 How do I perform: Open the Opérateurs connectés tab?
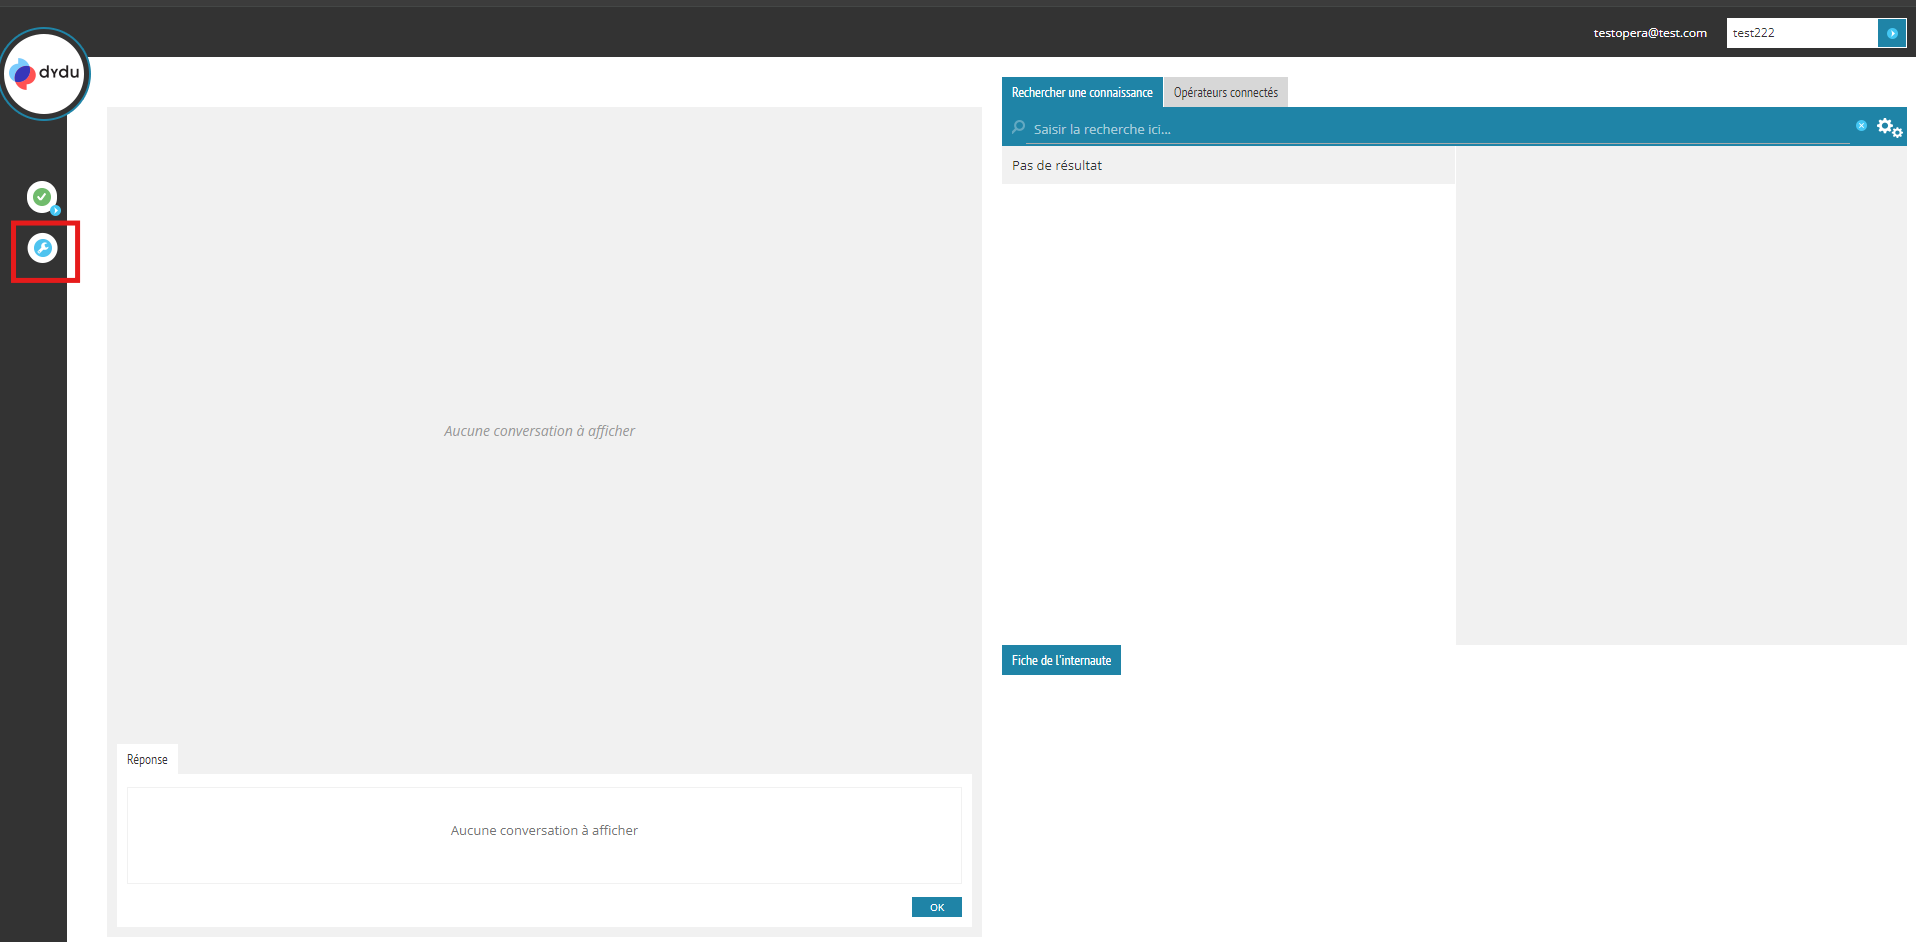(1225, 93)
